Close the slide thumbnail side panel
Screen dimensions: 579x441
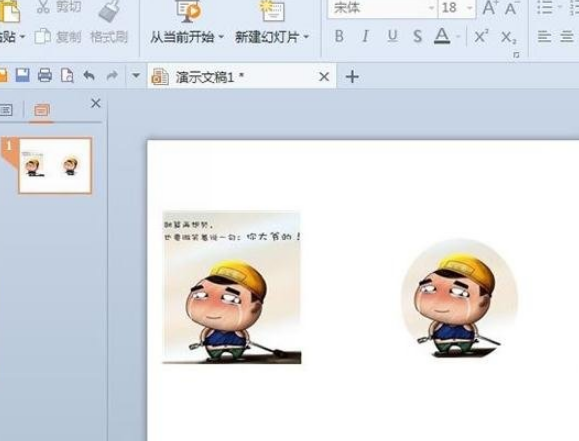[96, 103]
